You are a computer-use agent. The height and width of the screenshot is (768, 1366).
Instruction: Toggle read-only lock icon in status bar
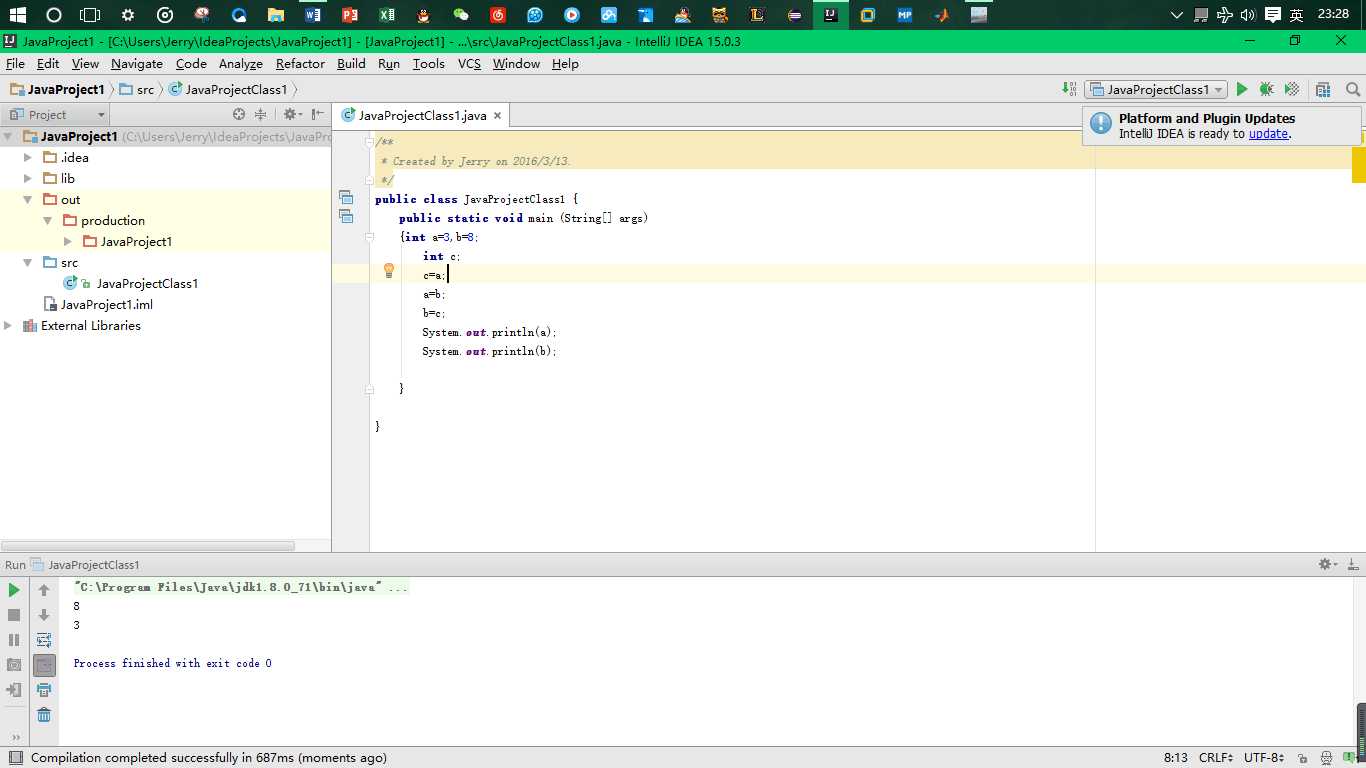pyautogui.click(x=1303, y=758)
